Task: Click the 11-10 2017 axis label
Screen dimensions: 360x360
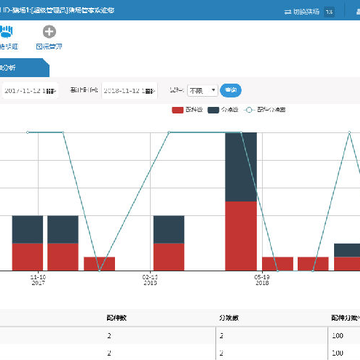Action: click(x=38, y=280)
